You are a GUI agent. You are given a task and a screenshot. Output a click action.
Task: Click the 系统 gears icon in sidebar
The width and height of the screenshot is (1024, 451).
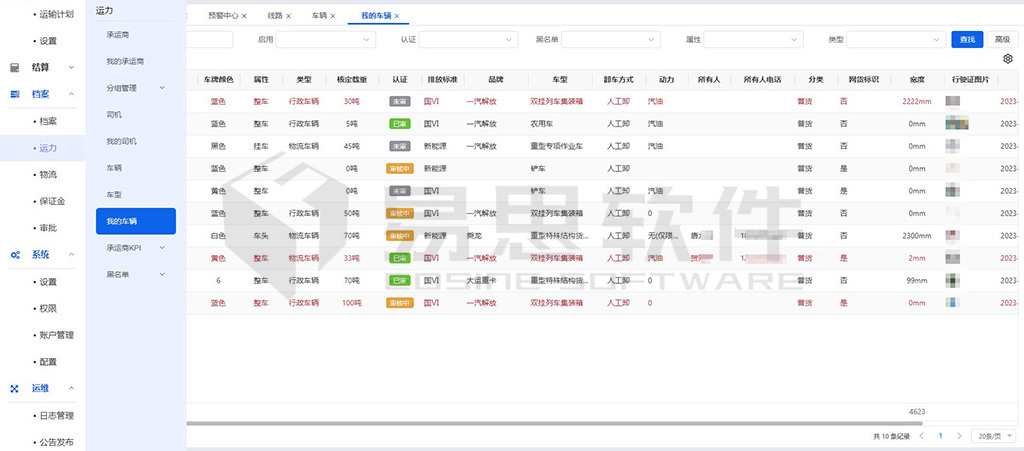(15, 255)
